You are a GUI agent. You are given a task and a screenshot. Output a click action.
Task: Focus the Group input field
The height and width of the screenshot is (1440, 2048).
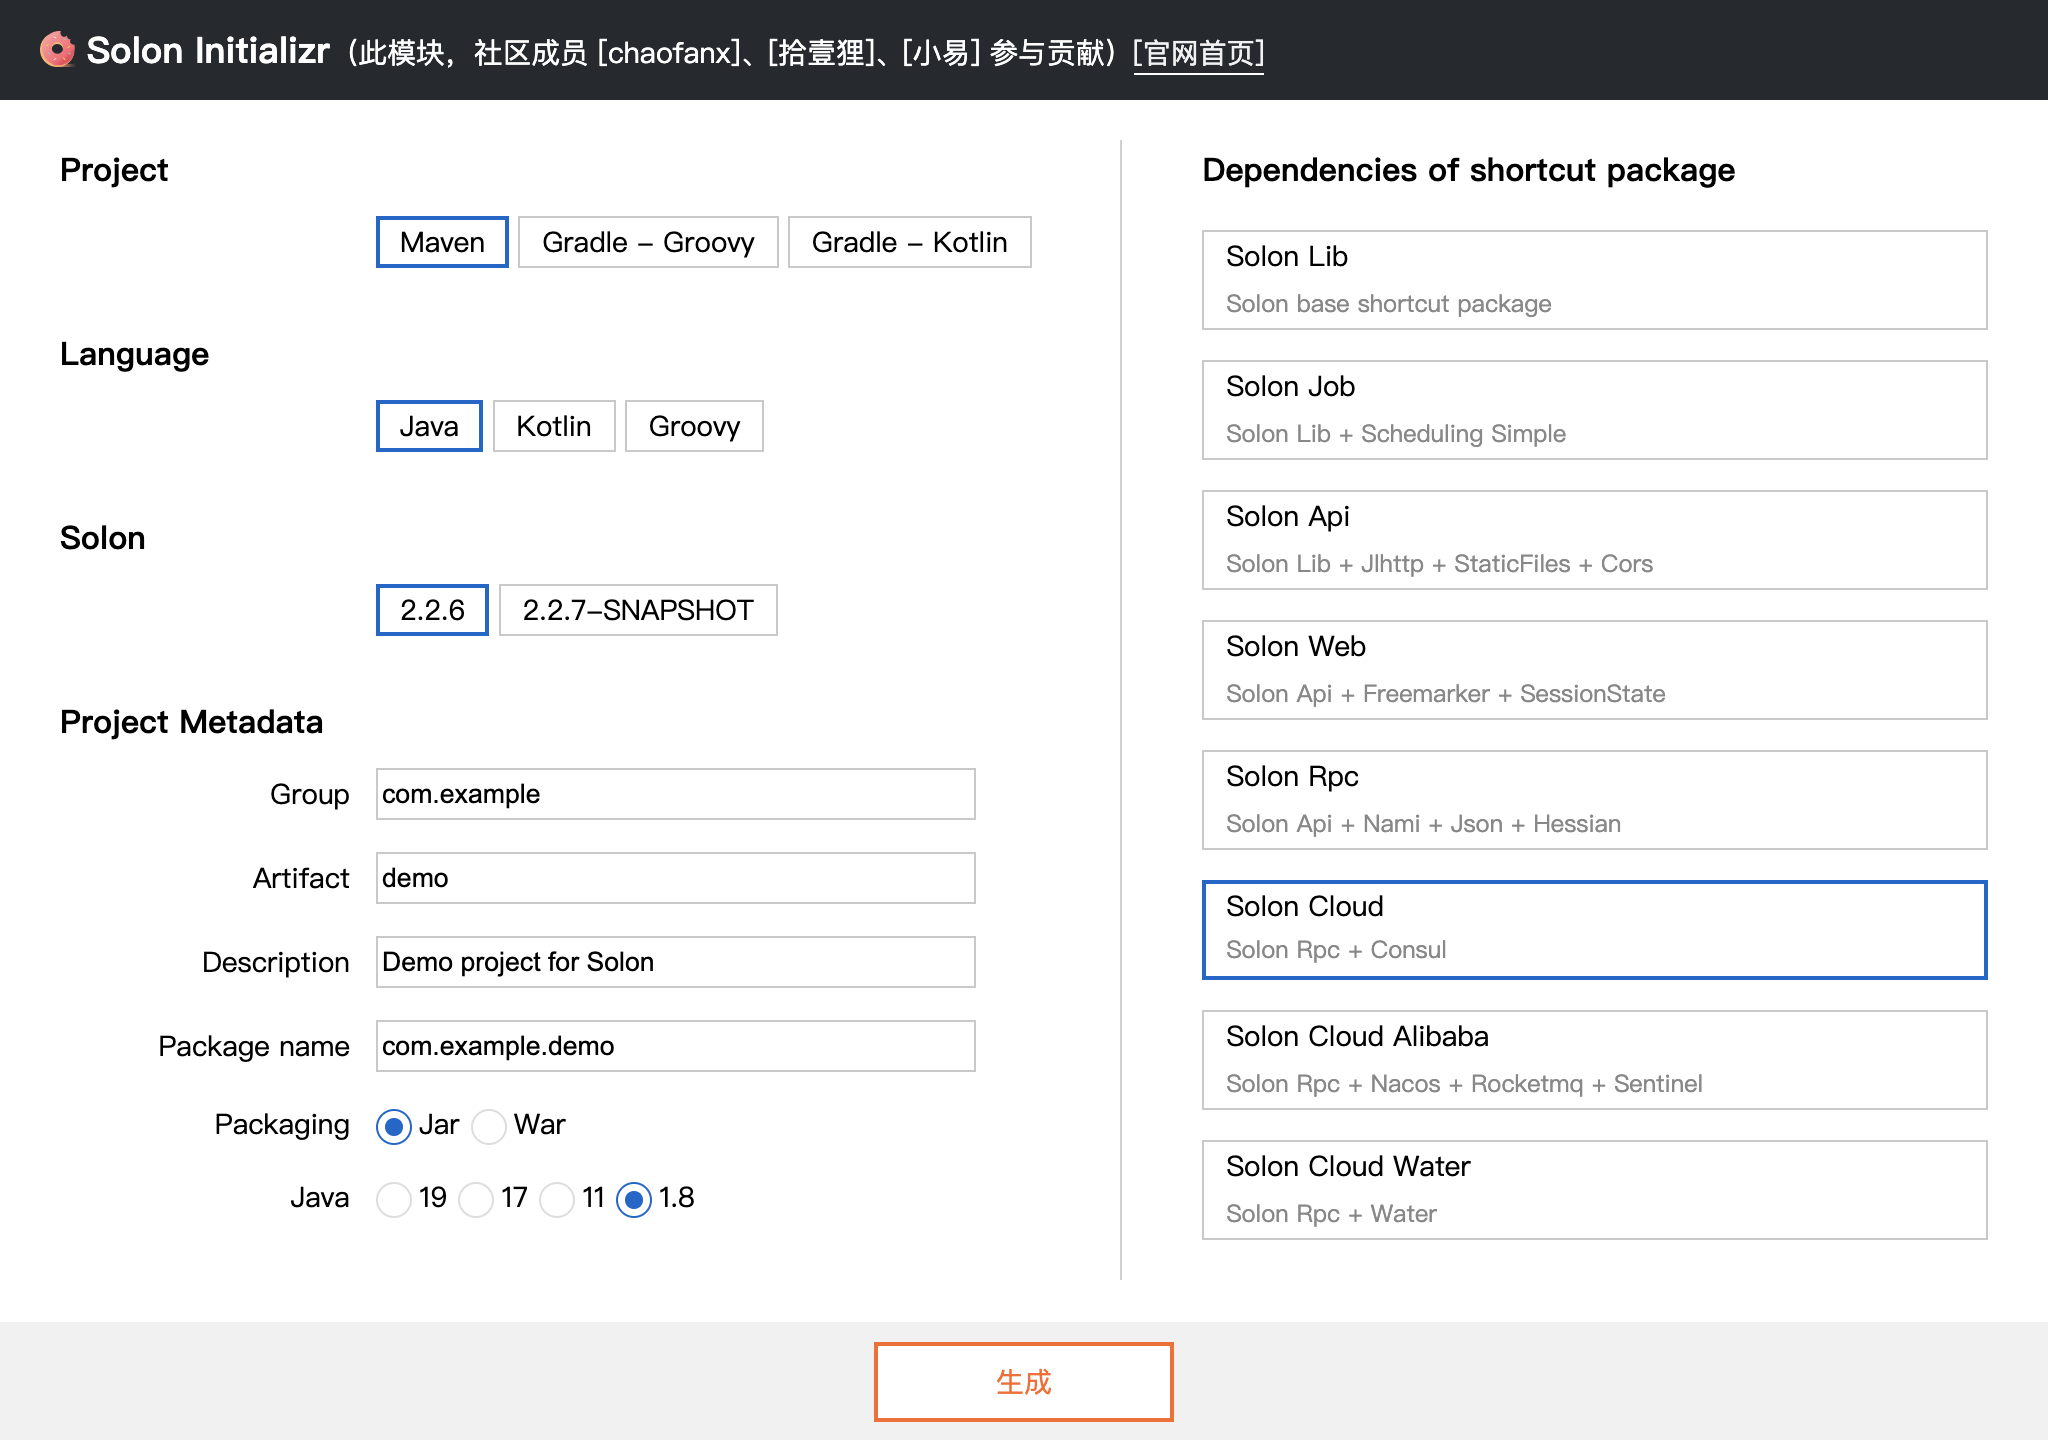click(x=676, y=794)
